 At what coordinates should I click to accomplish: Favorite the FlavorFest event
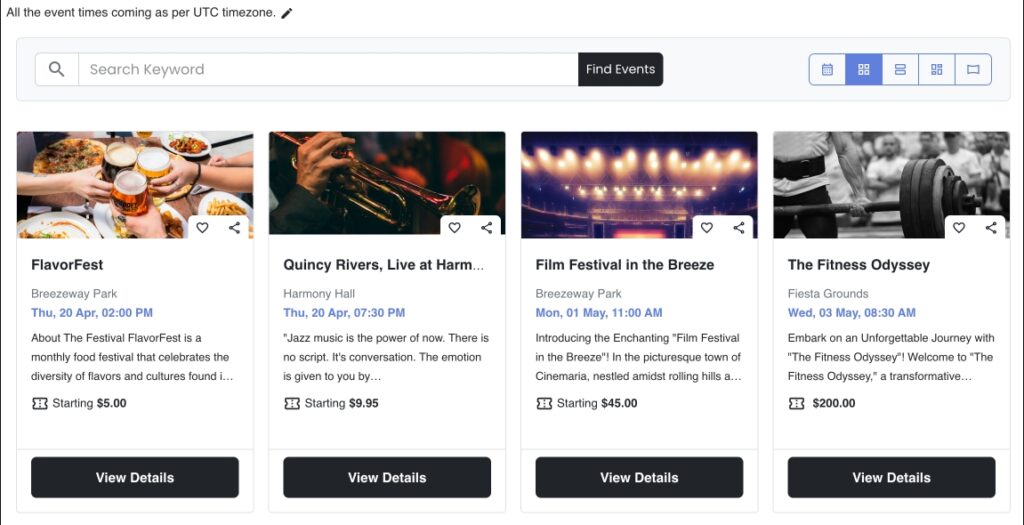(202, 228)
